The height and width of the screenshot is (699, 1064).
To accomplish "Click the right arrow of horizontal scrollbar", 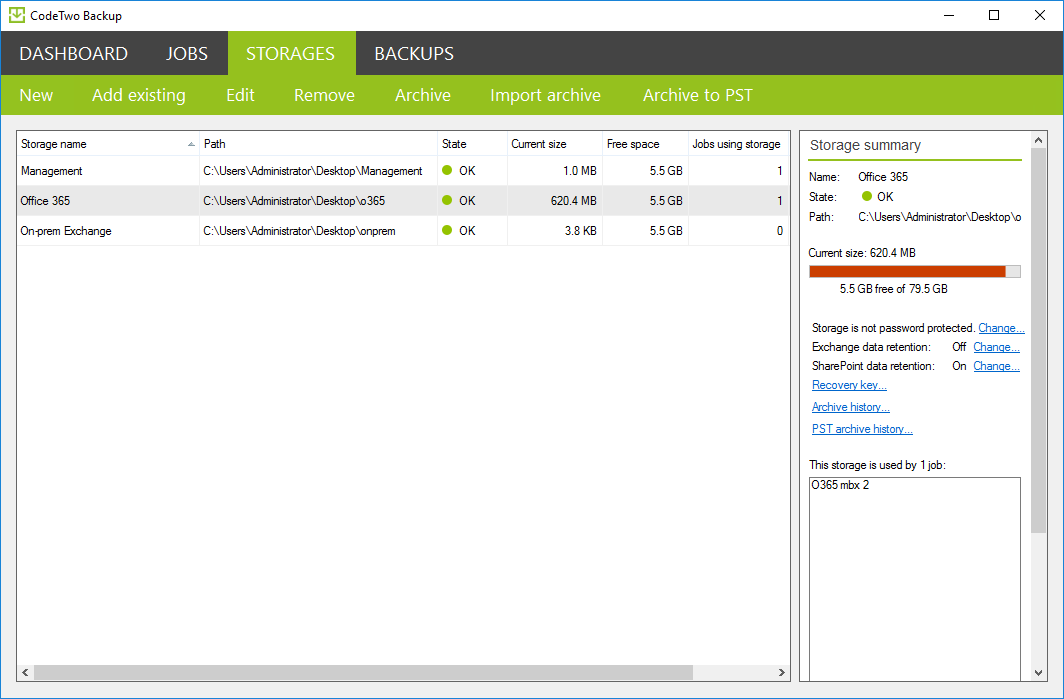I will tap(782, 673).
